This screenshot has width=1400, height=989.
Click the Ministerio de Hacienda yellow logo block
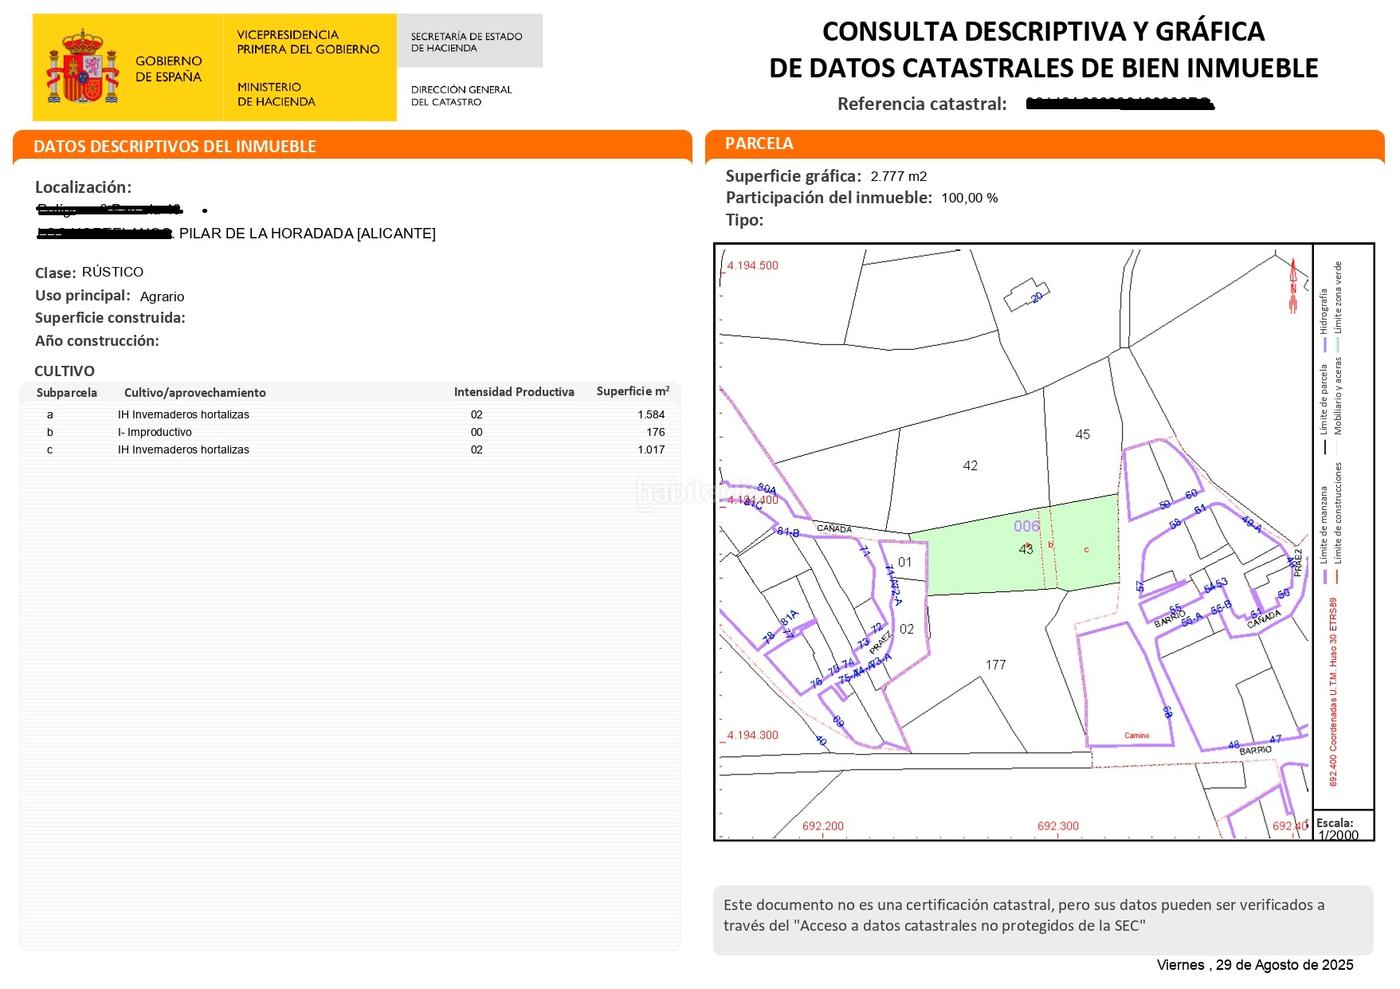[x=309, y=67]
